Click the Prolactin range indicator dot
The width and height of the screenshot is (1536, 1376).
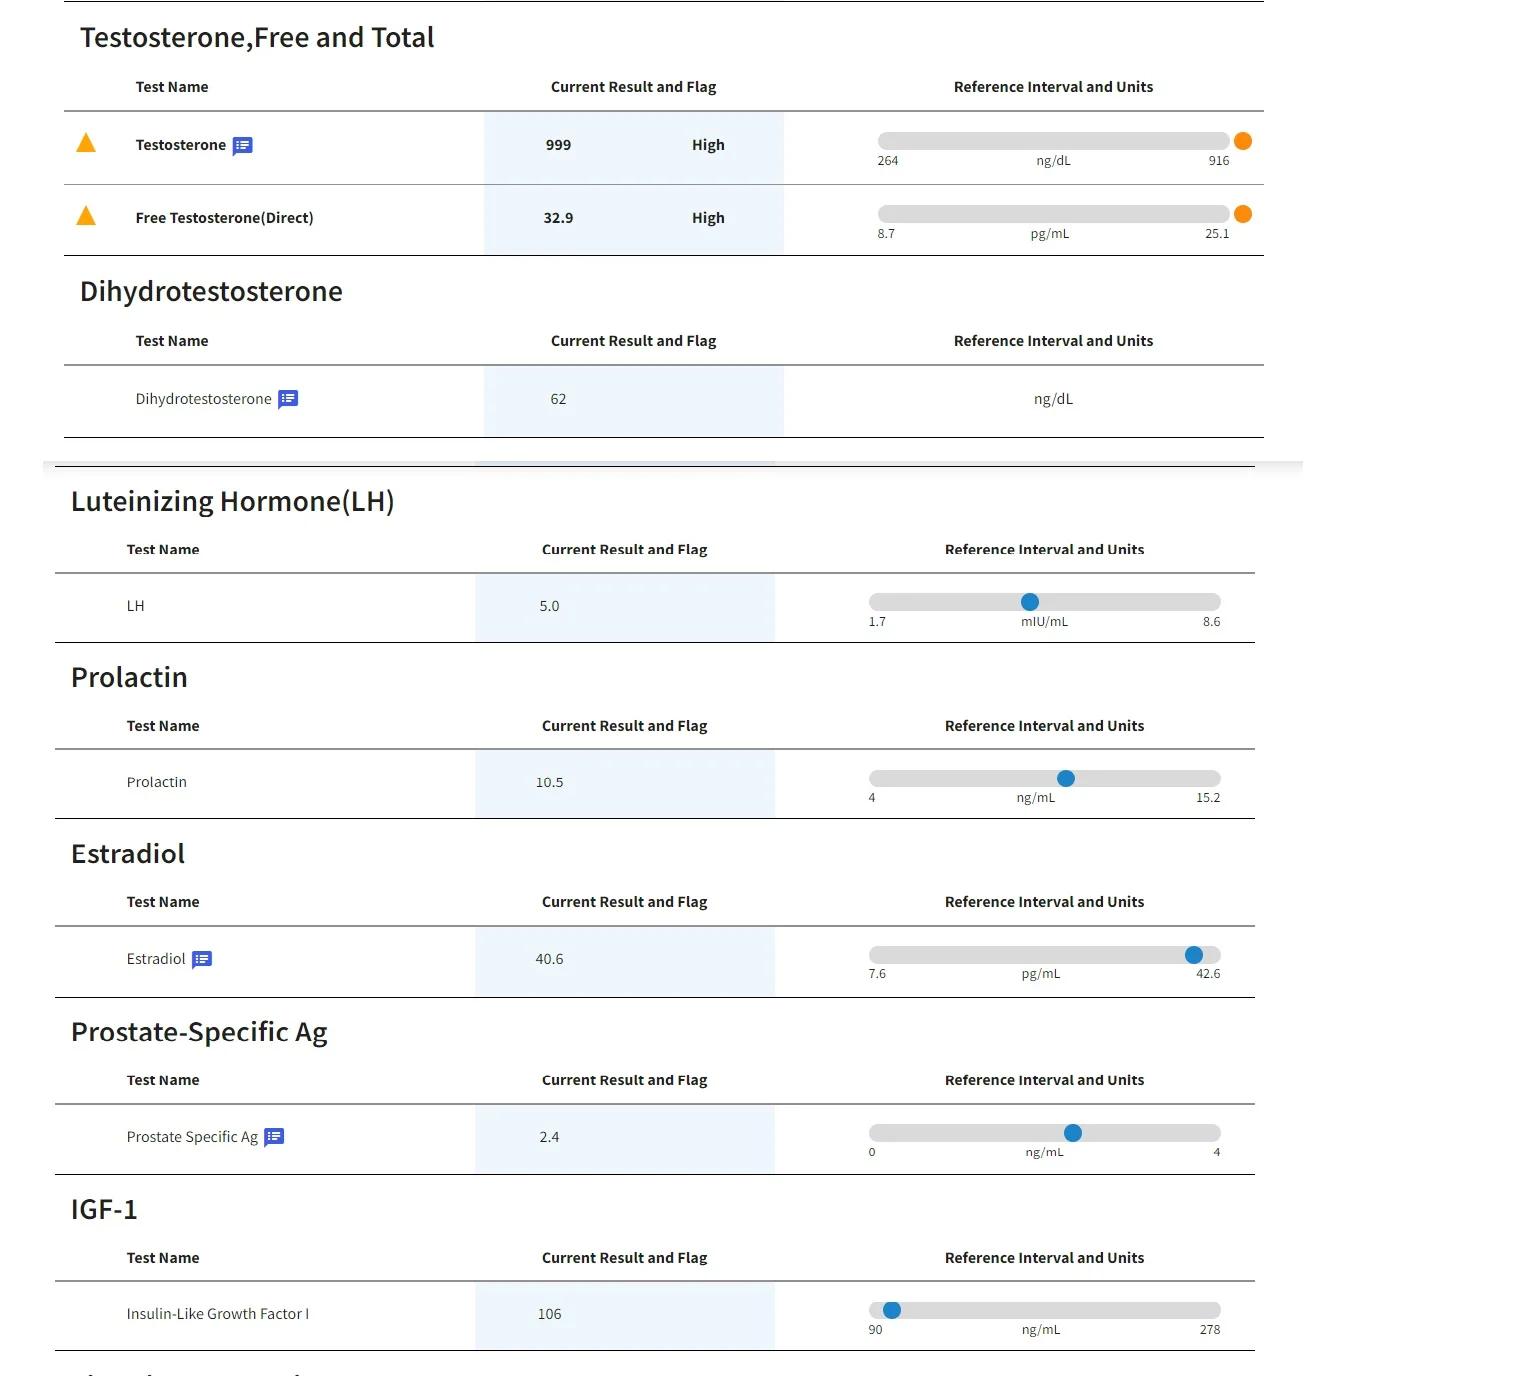pos(1066,778)
